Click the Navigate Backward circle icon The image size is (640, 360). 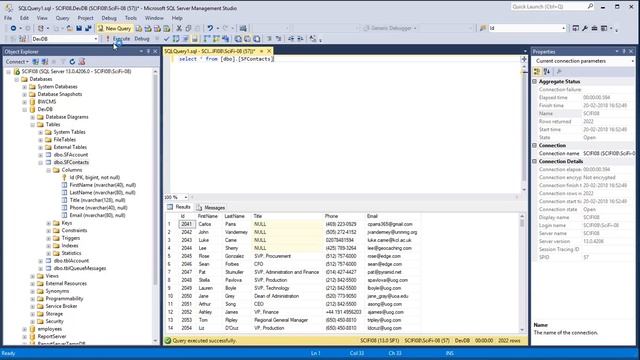pyautogui.click(x=13, y=28)
